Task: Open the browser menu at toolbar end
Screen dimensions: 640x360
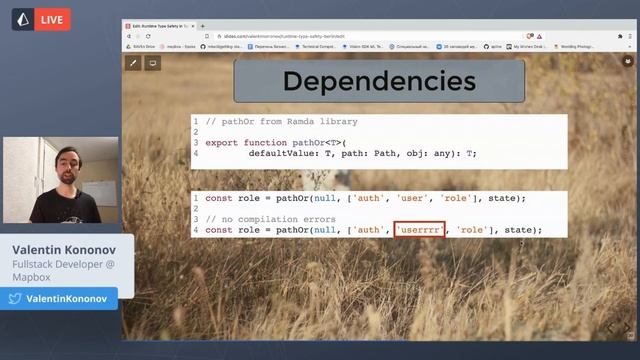Action: [630, 36]
